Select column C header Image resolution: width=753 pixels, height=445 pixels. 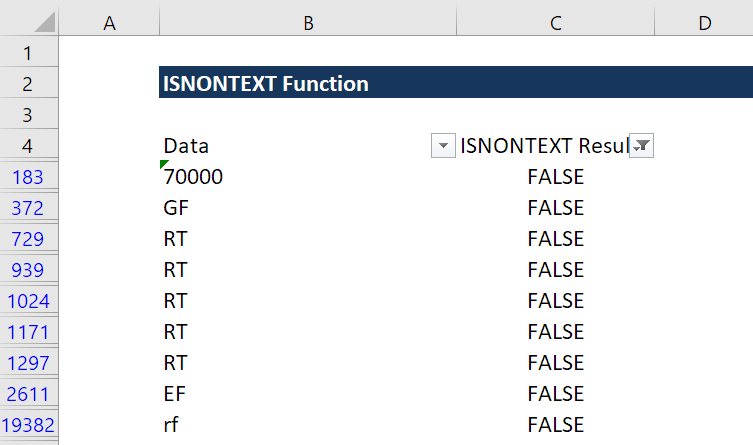555,22
